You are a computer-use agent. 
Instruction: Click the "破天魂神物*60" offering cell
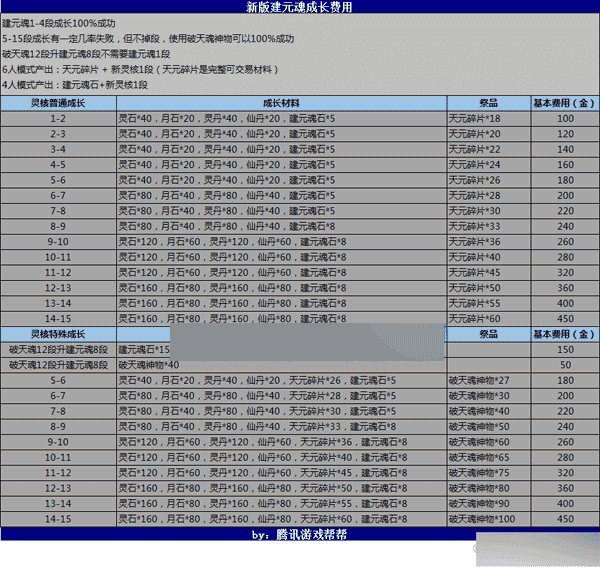pyautogui.click(x=489, y=442)
